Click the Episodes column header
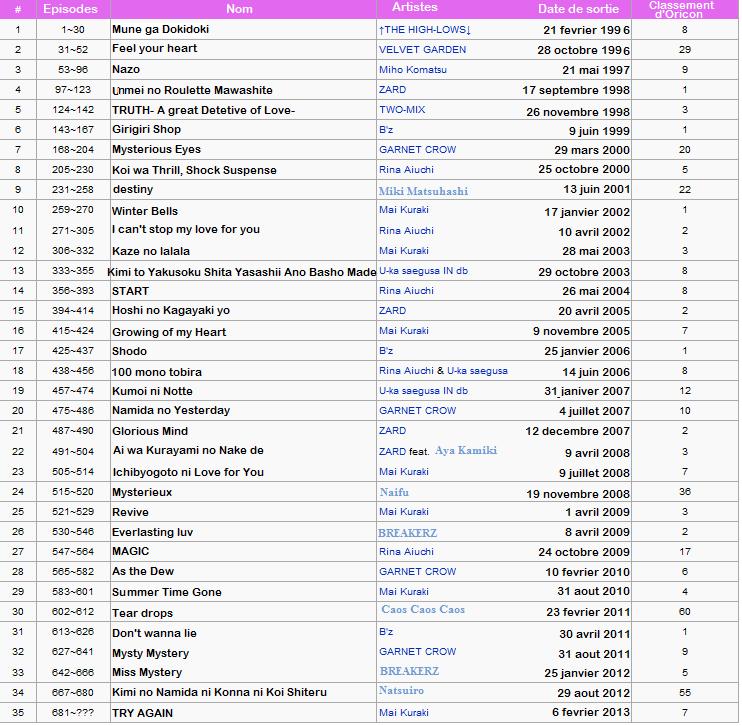The image size is (742, 726). (70, 9)
